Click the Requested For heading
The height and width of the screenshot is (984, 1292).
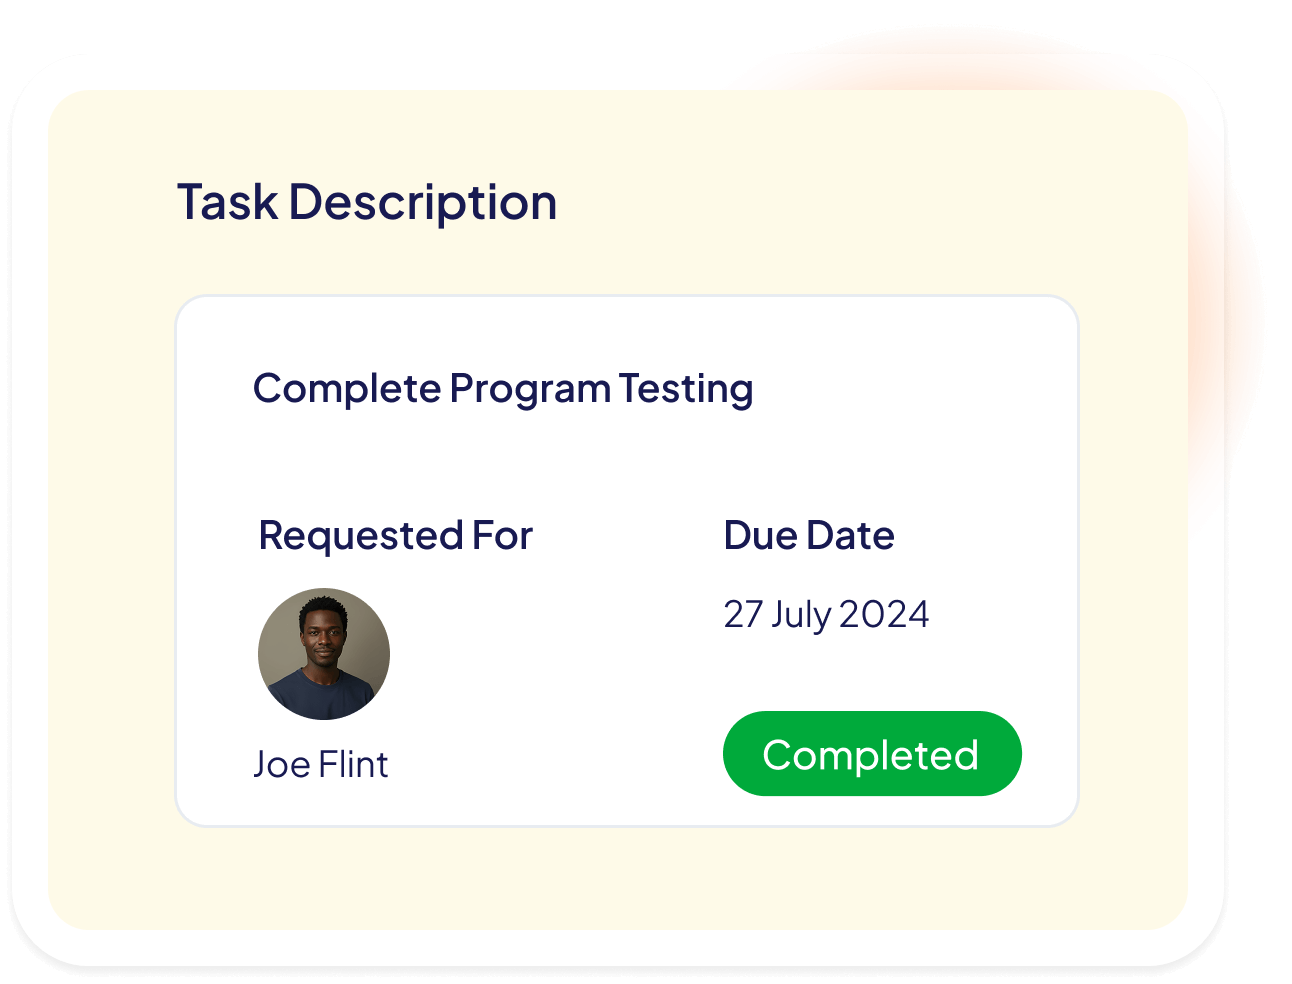[x=395, y=535]
